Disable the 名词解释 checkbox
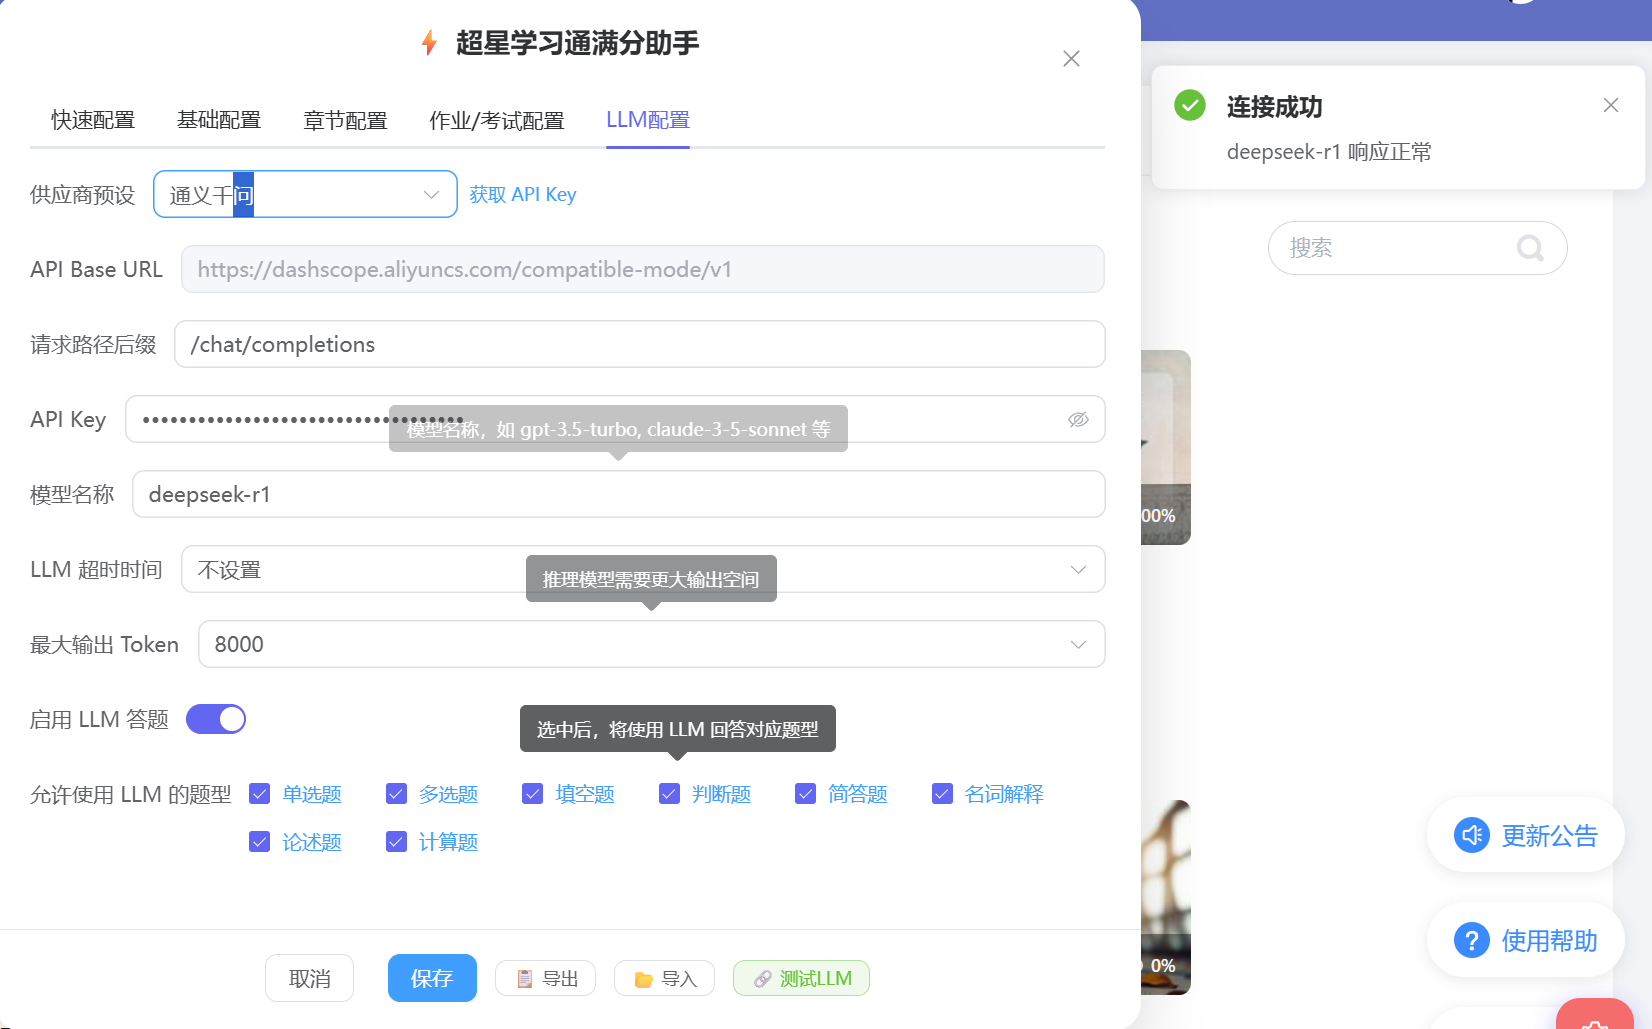Screen dimensions: 1652x1029 click(x=942, y=794)
